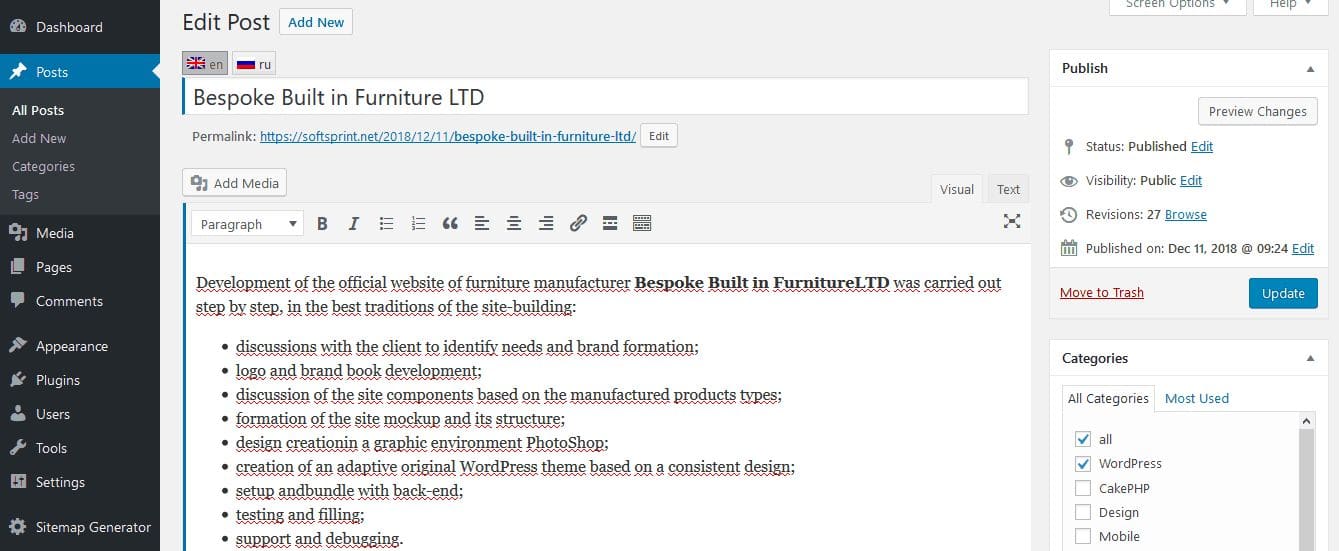Click Add New button beside Edit Post
This screenshot has height=551, width=1339.
click(x=316, y=22)
